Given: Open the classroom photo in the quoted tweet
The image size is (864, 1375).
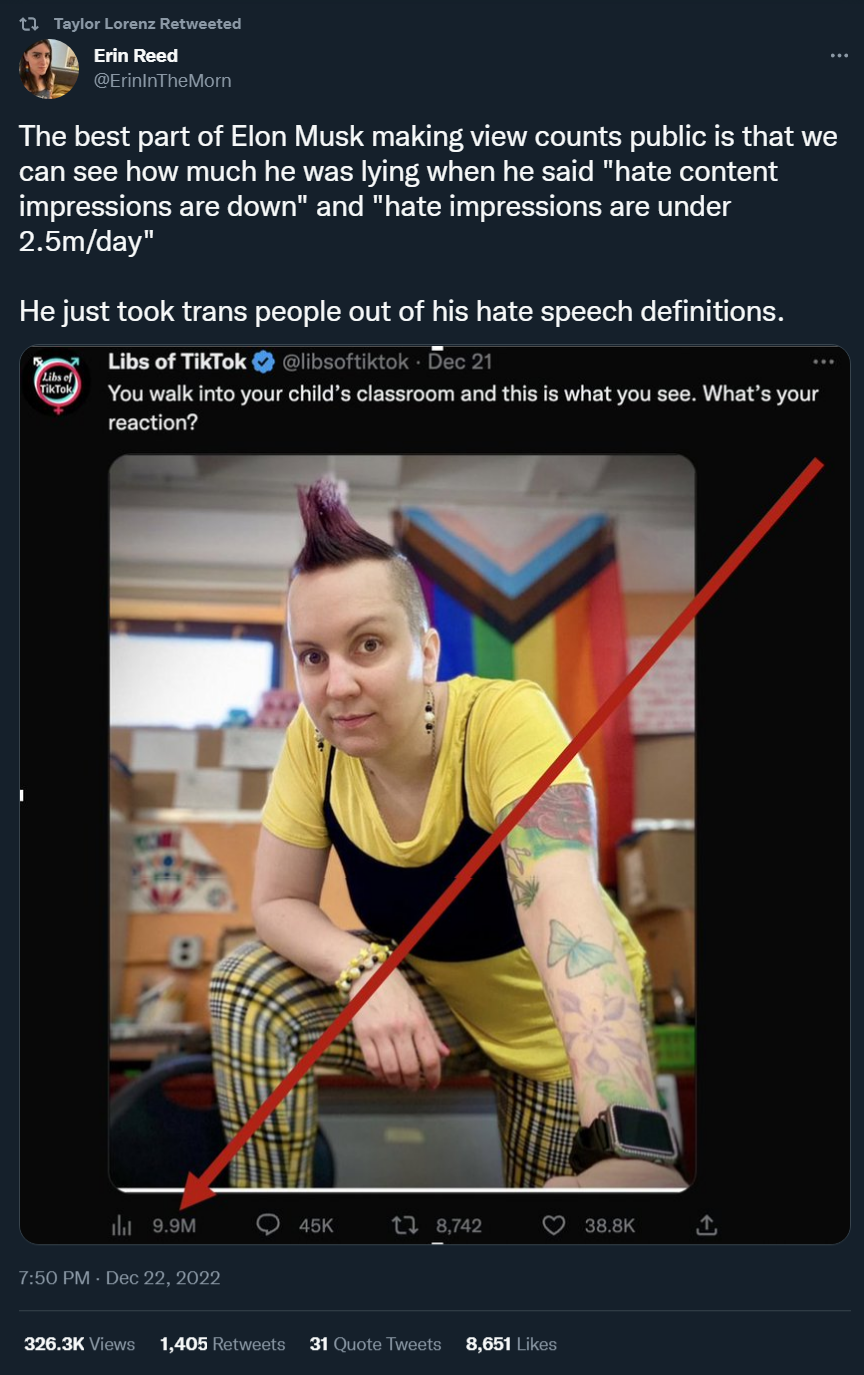Looking at the screenshot, I should tap(402, 823).
